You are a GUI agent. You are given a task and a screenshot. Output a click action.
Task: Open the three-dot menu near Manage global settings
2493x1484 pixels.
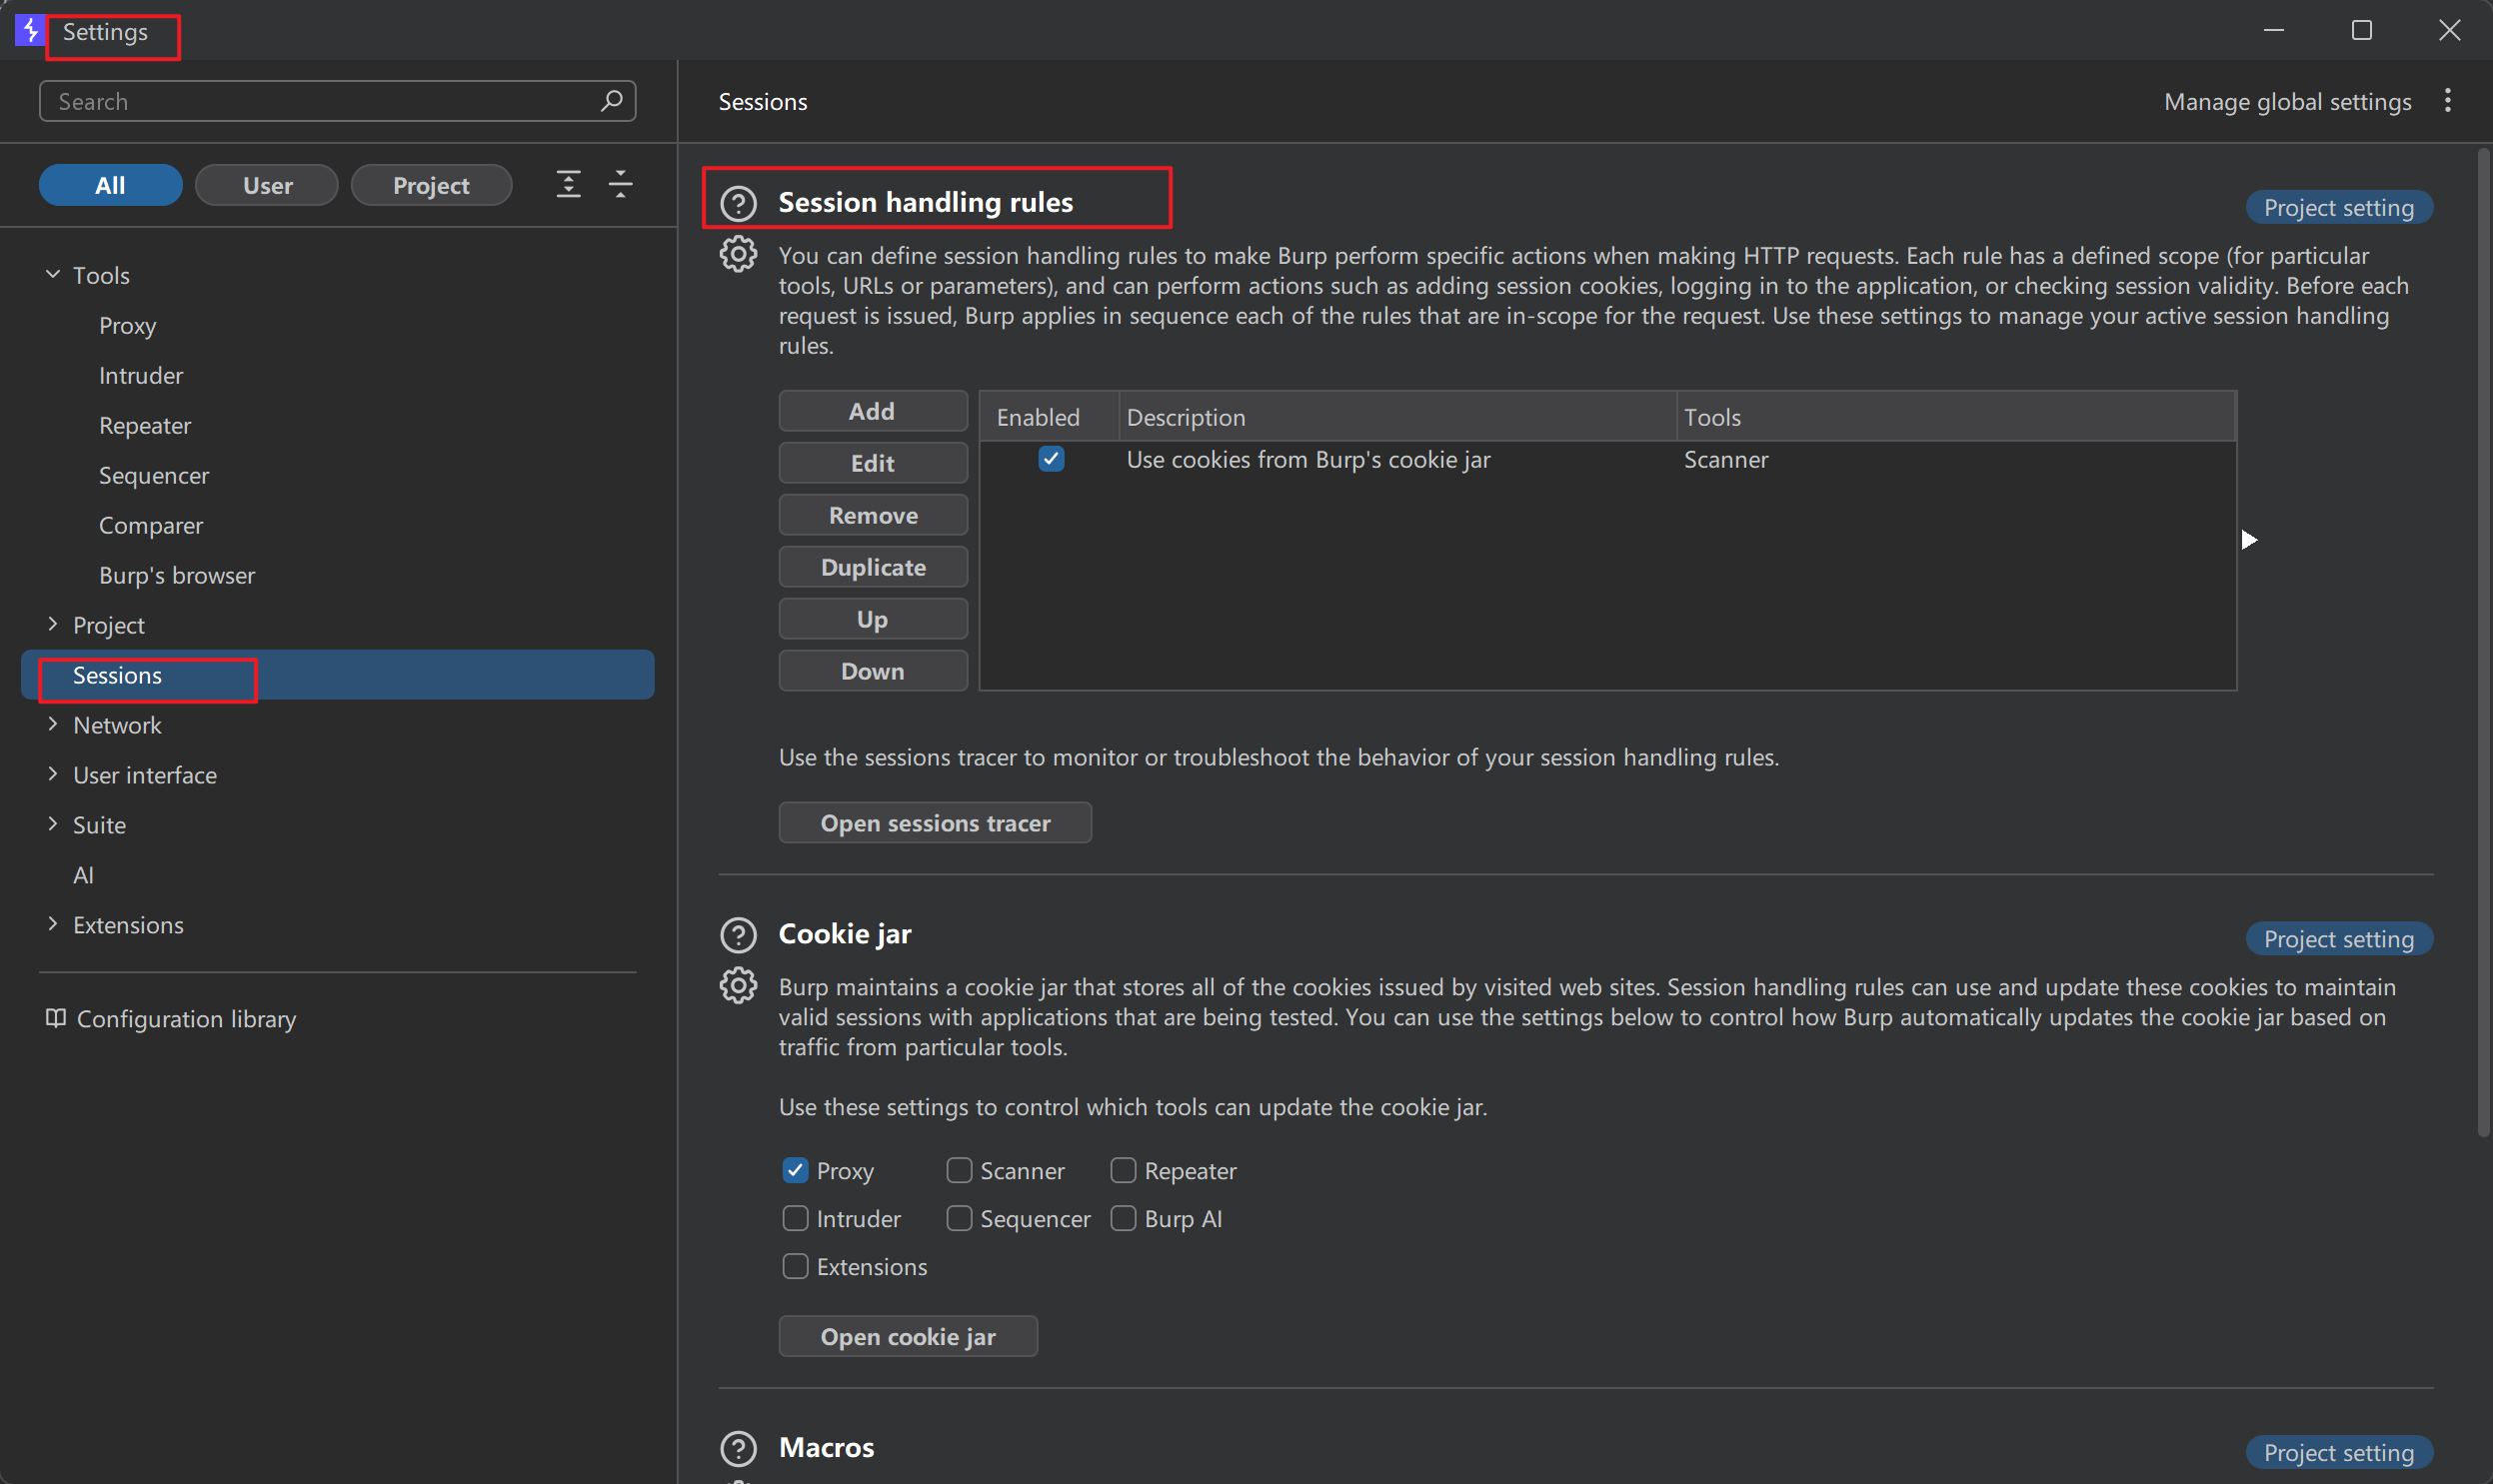pos(2447,100)
